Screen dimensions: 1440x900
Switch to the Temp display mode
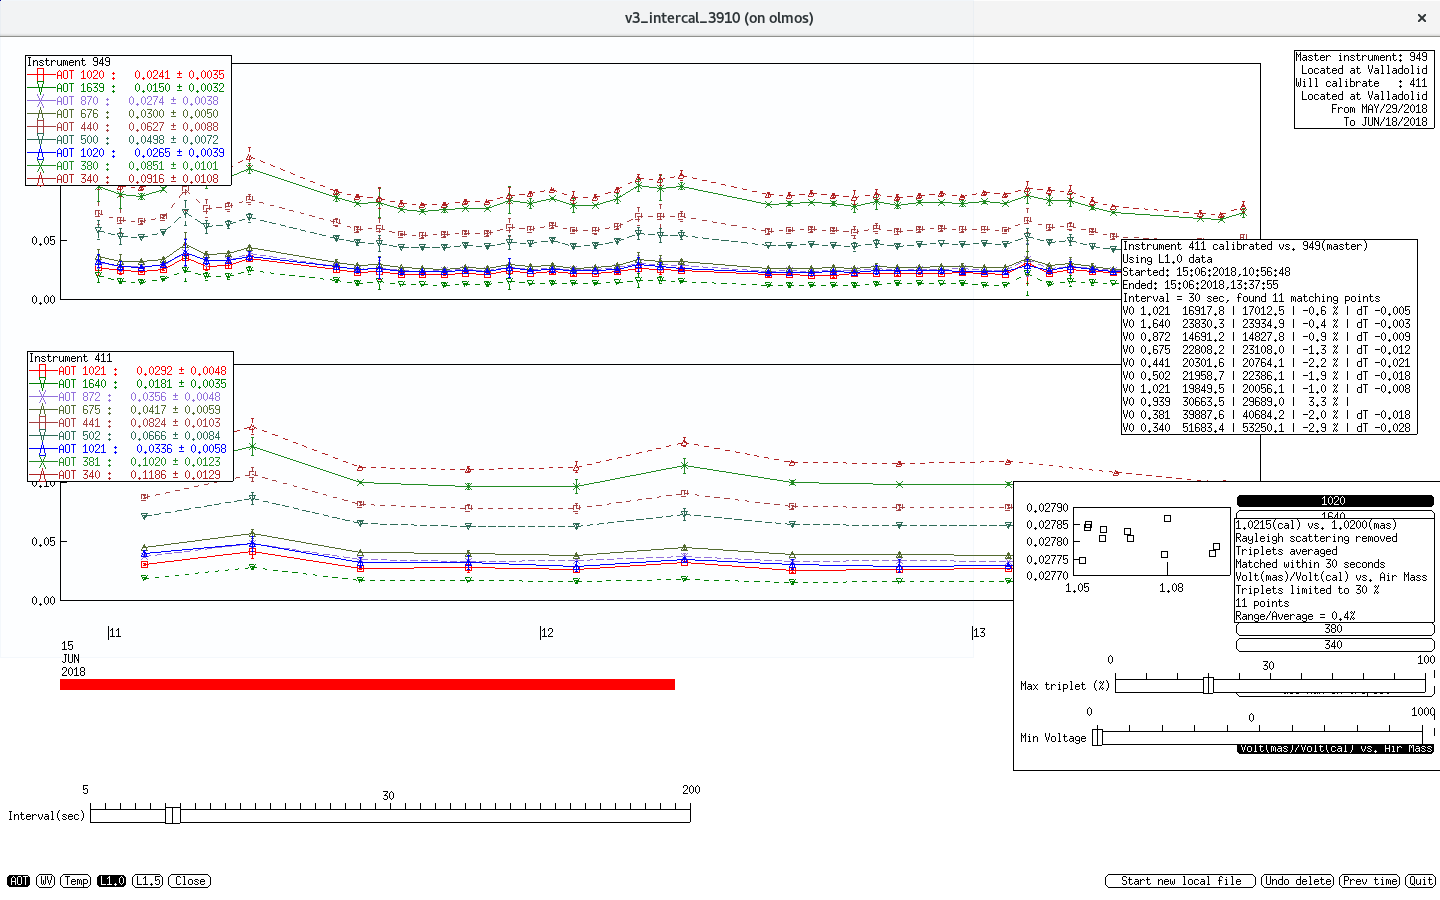(76, 881)
